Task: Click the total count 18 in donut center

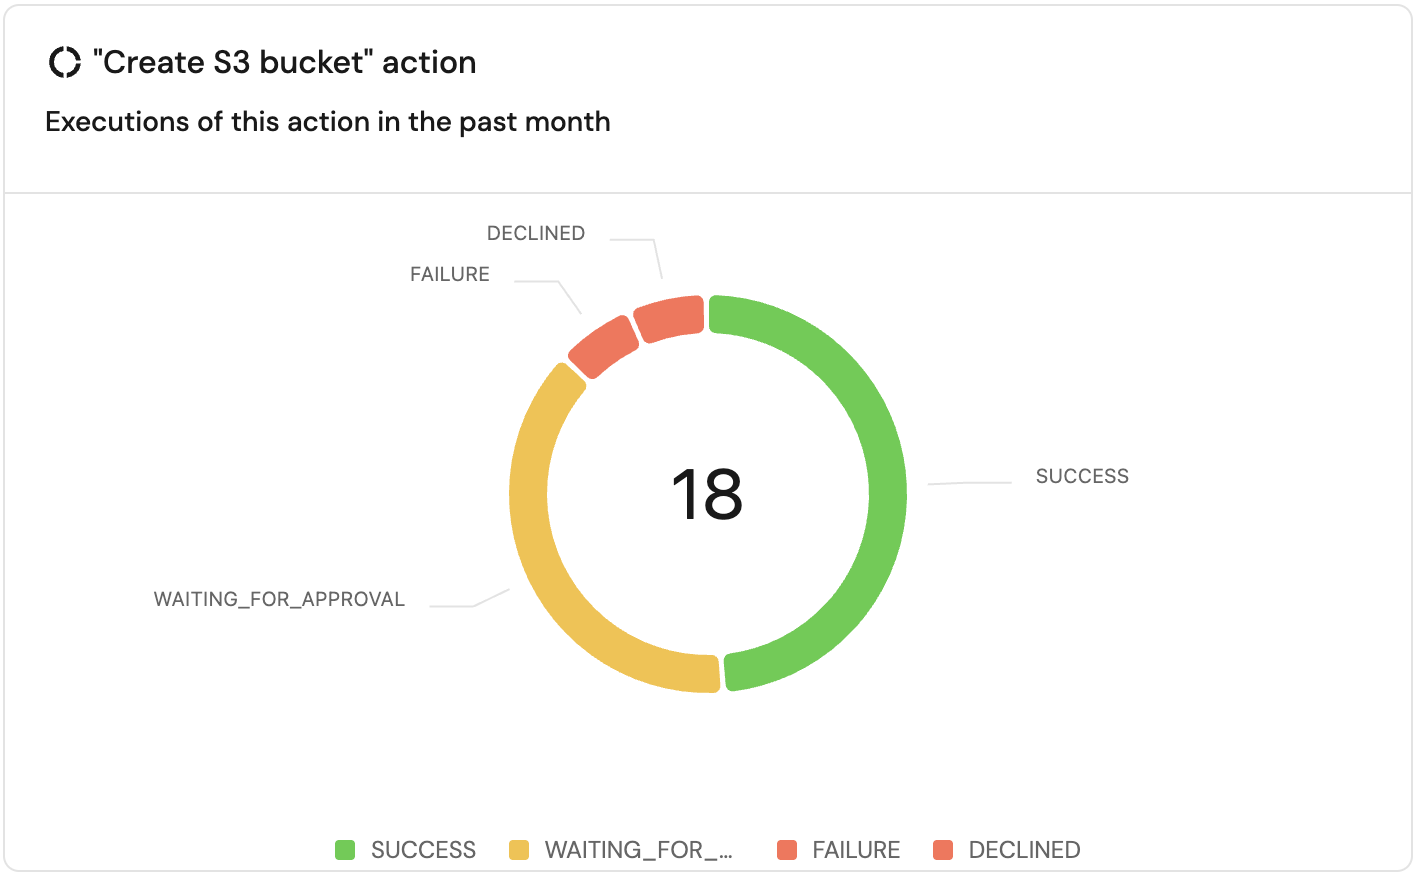Action: pos(707,494)
